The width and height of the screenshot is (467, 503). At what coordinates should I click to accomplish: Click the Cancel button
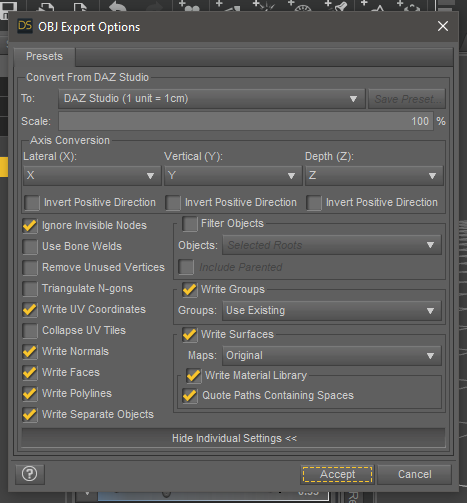click(414, 474)
